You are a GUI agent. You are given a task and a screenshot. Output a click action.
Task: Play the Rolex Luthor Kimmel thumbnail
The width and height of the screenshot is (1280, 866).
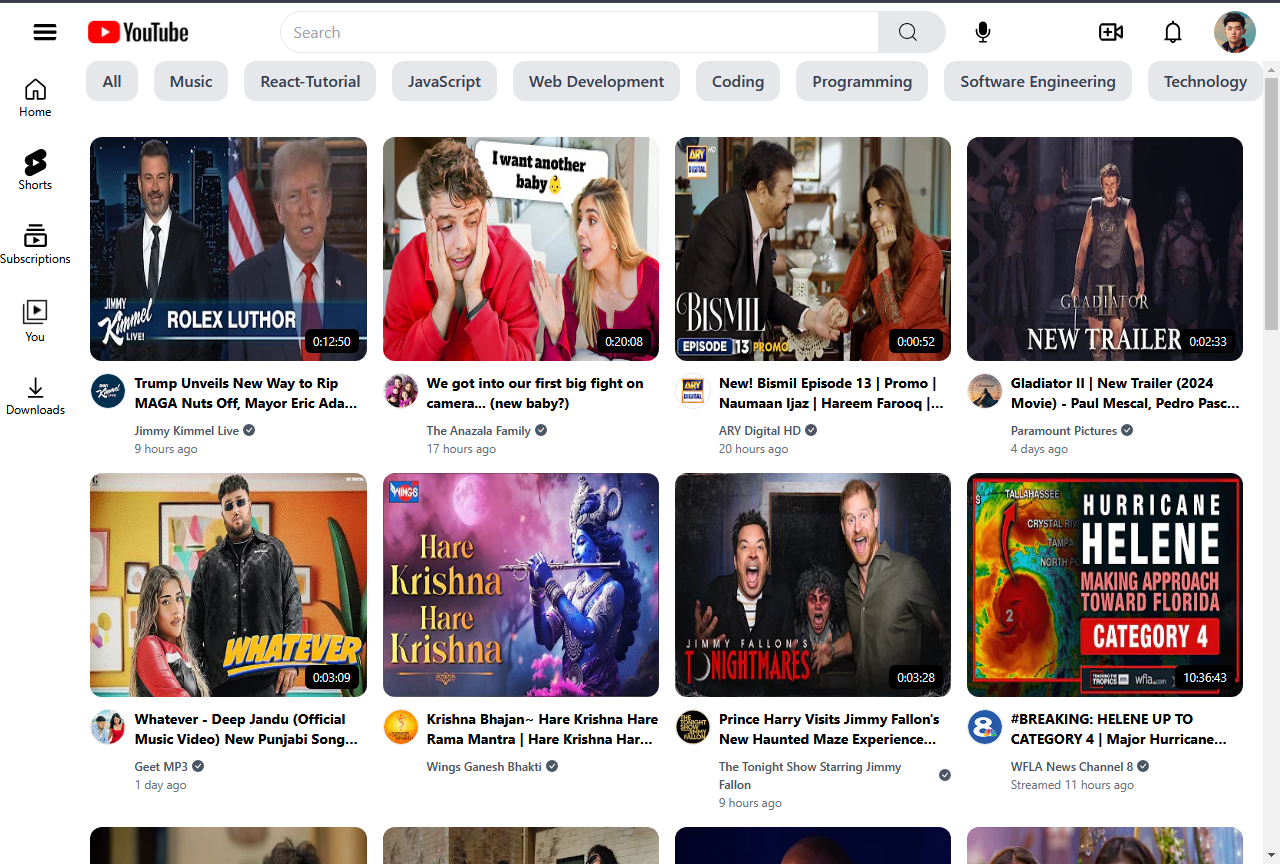228,249
